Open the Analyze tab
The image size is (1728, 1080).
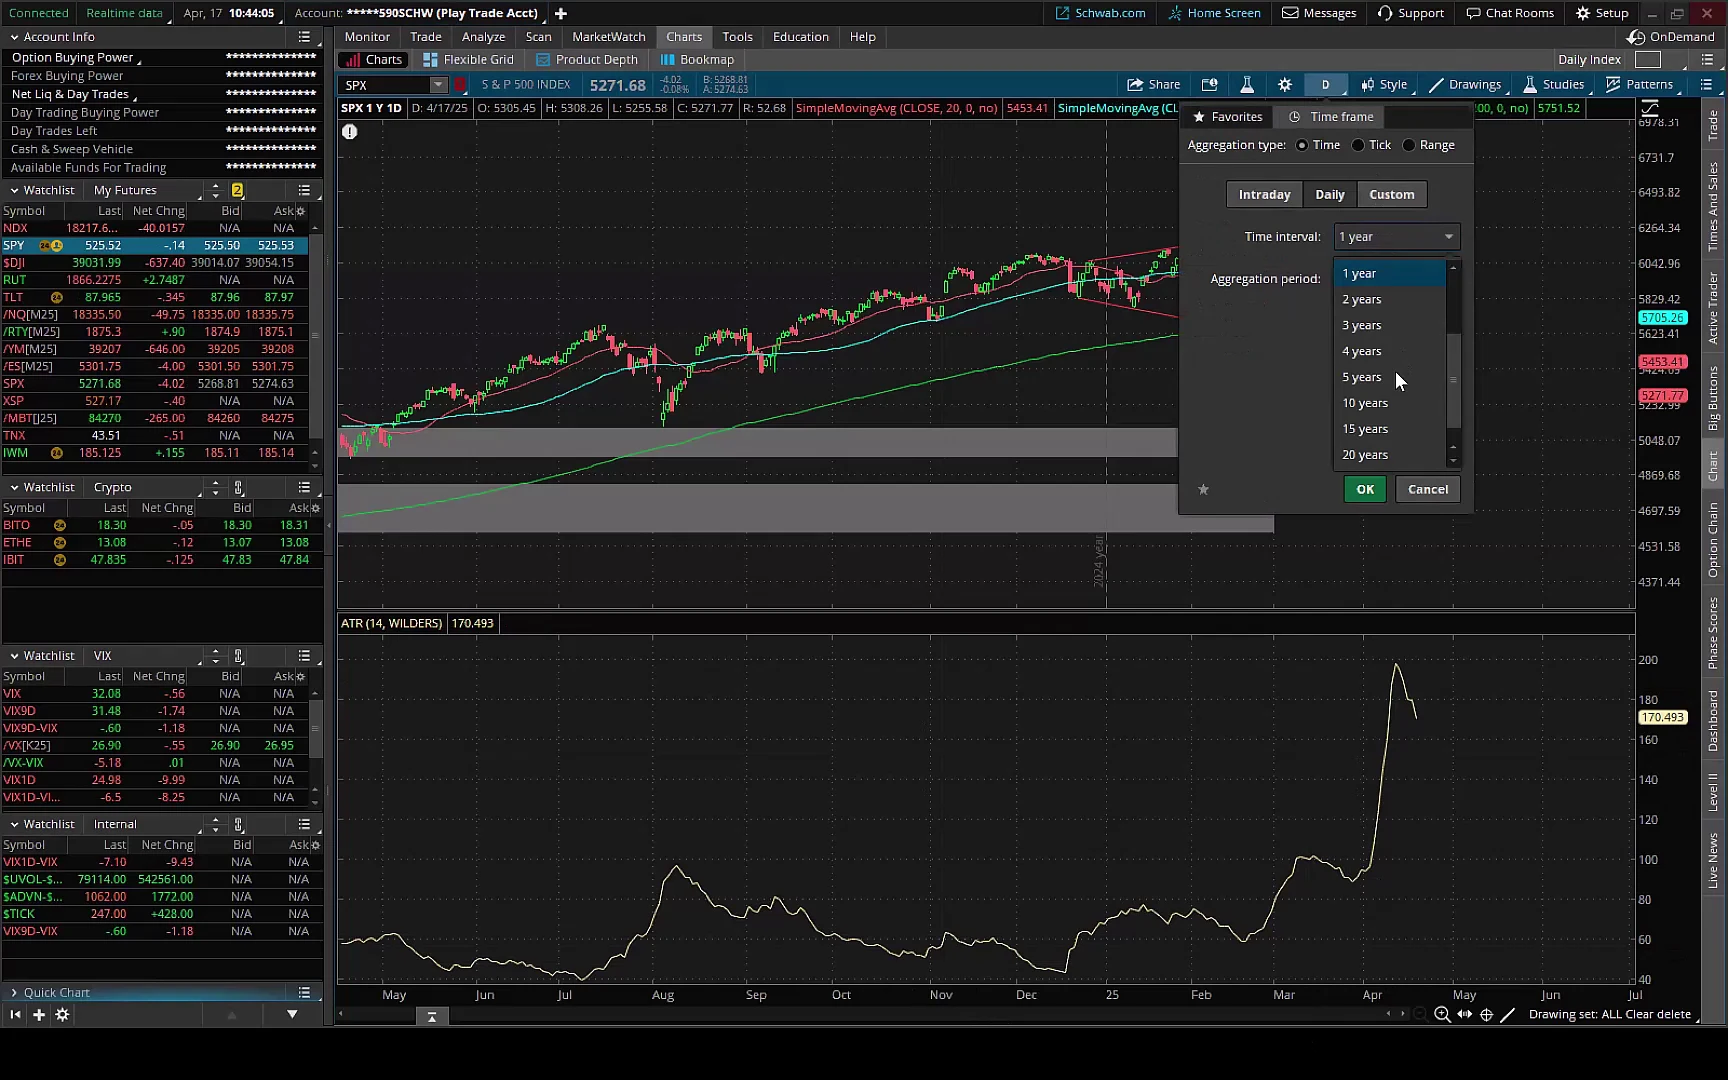coord(483,37)
